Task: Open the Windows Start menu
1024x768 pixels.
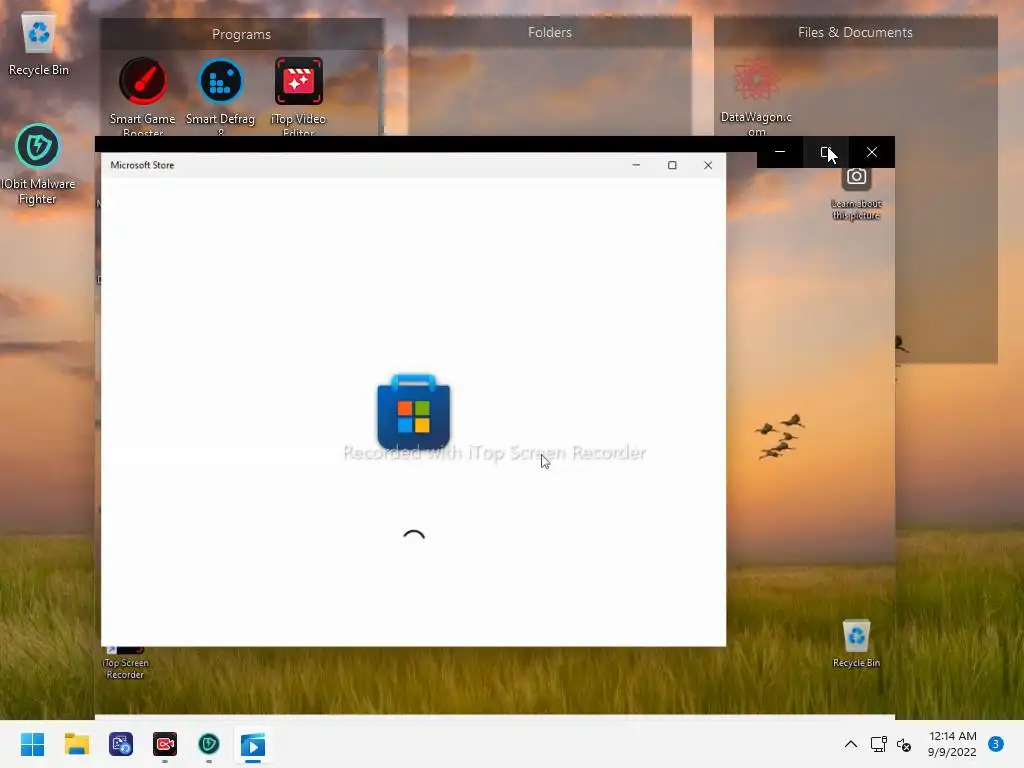Action: 32,744
